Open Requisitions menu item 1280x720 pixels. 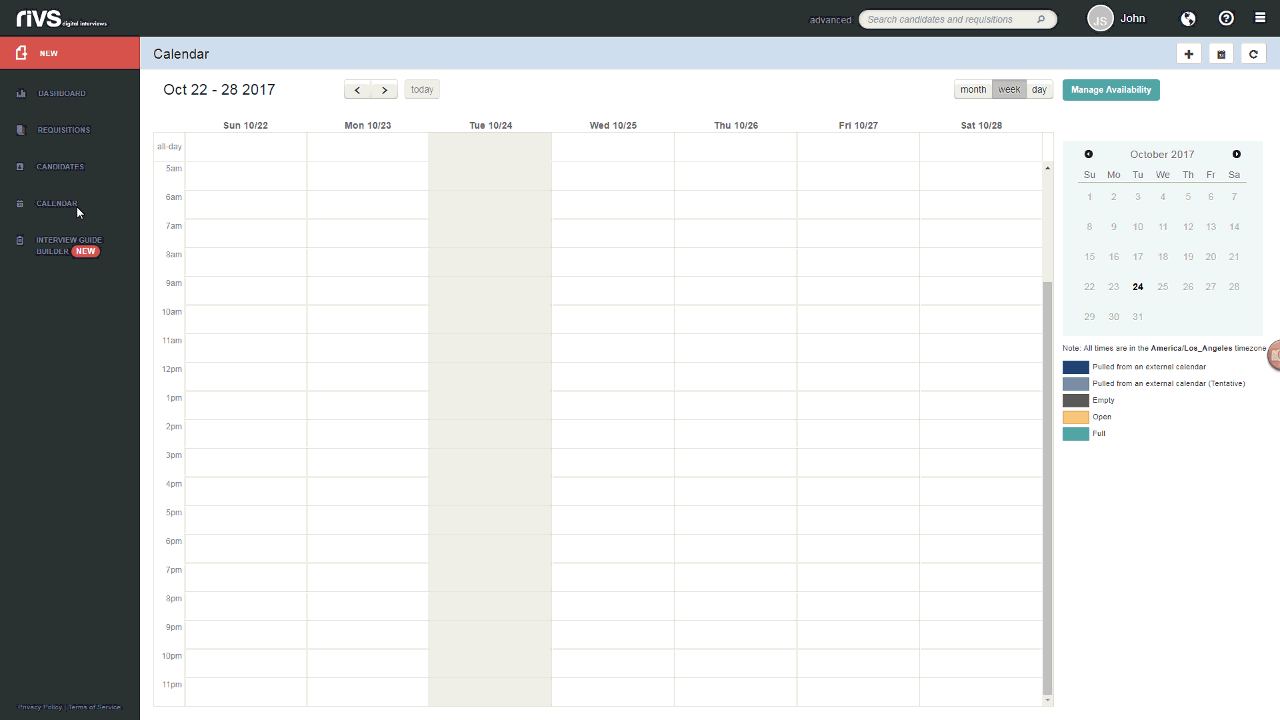[x=64, y=130]
